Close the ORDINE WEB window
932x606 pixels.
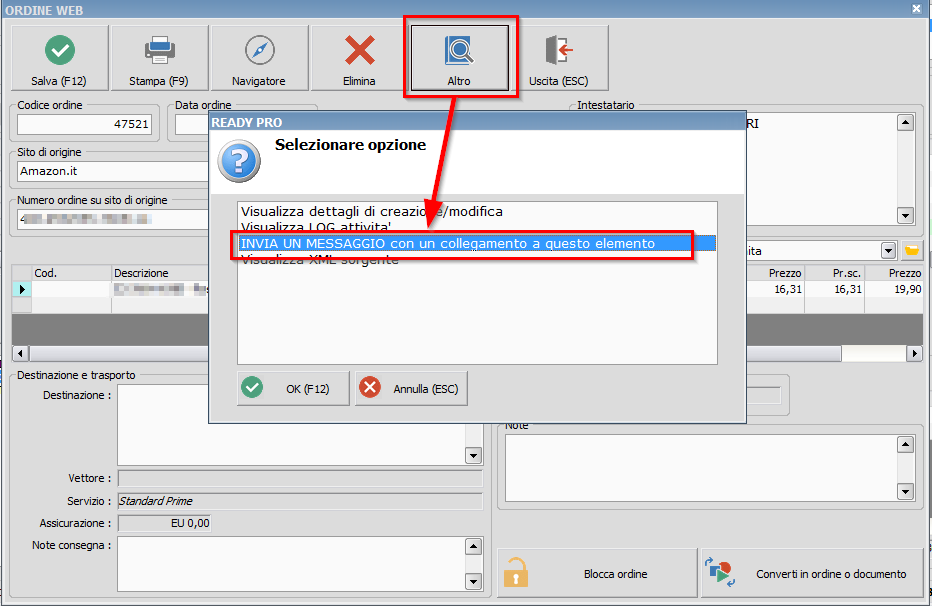click(916, 8)
